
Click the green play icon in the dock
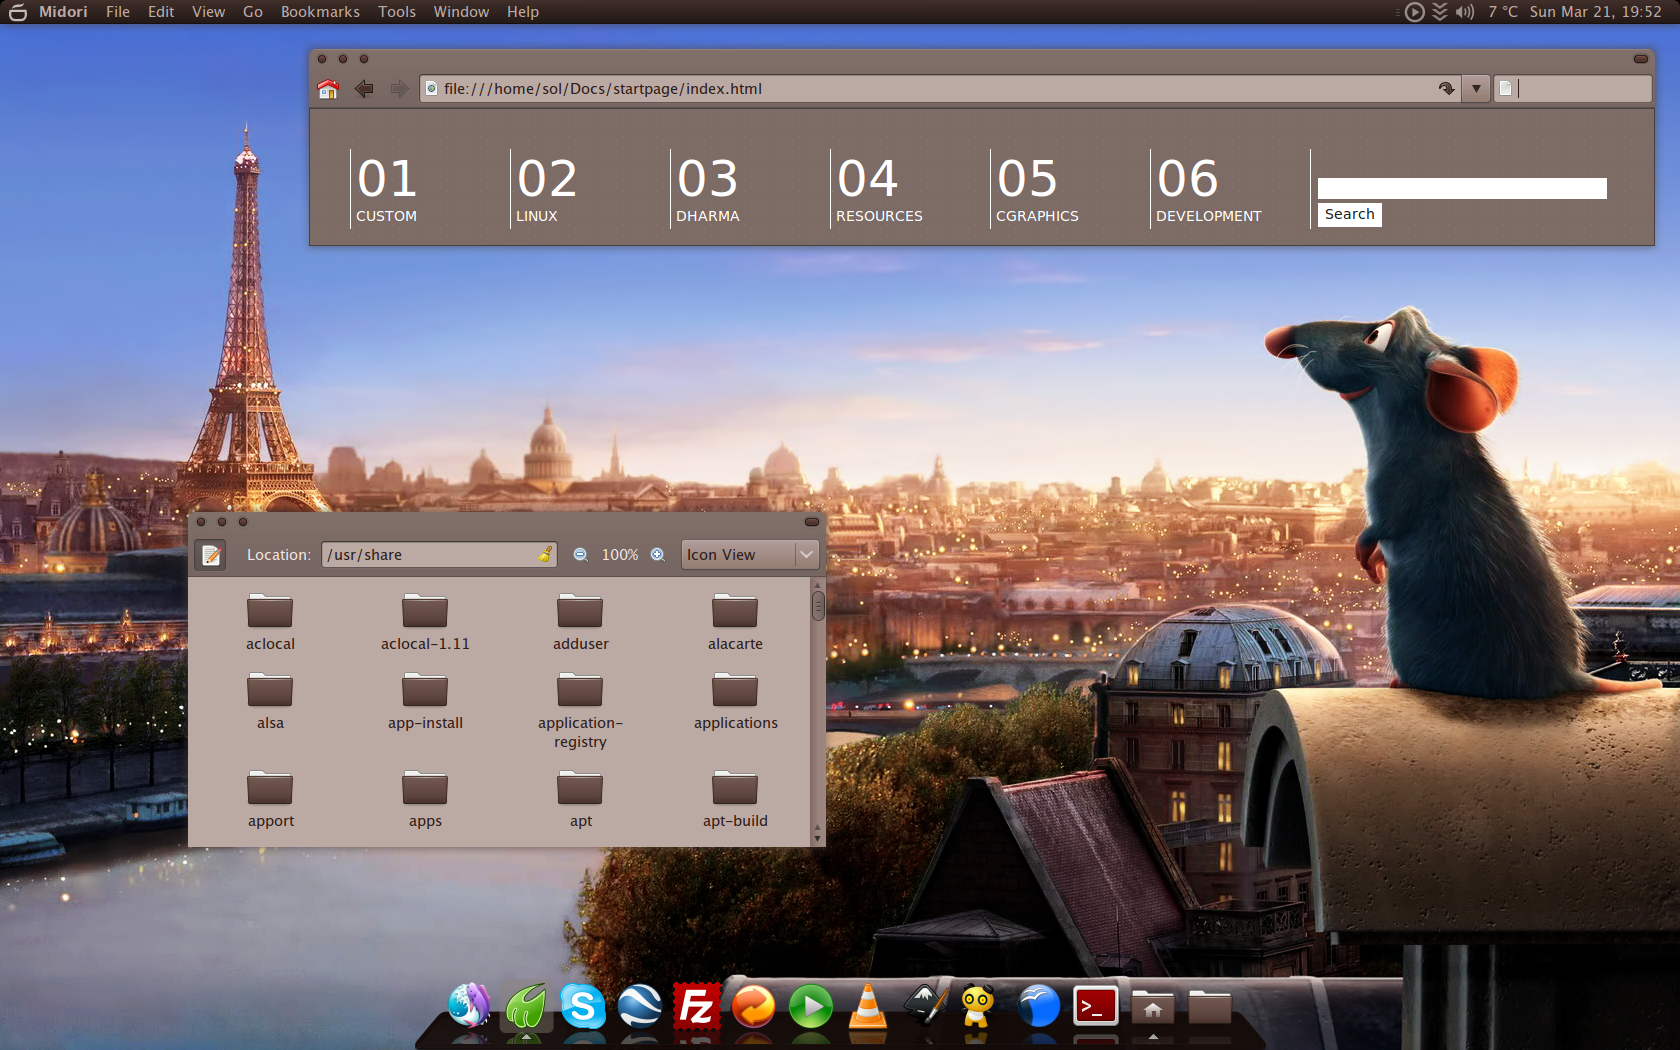click(811, 1006)
